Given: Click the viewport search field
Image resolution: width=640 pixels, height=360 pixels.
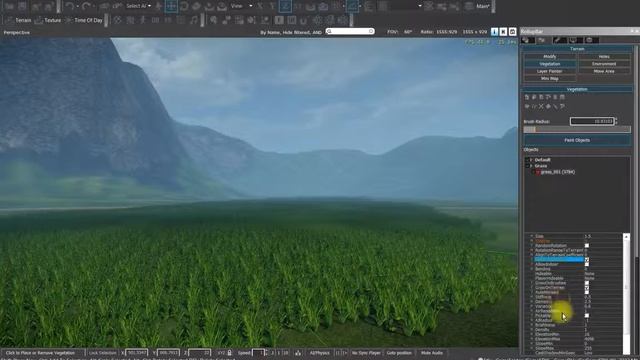Looking at the screenshot, I should tap(350, 31).
